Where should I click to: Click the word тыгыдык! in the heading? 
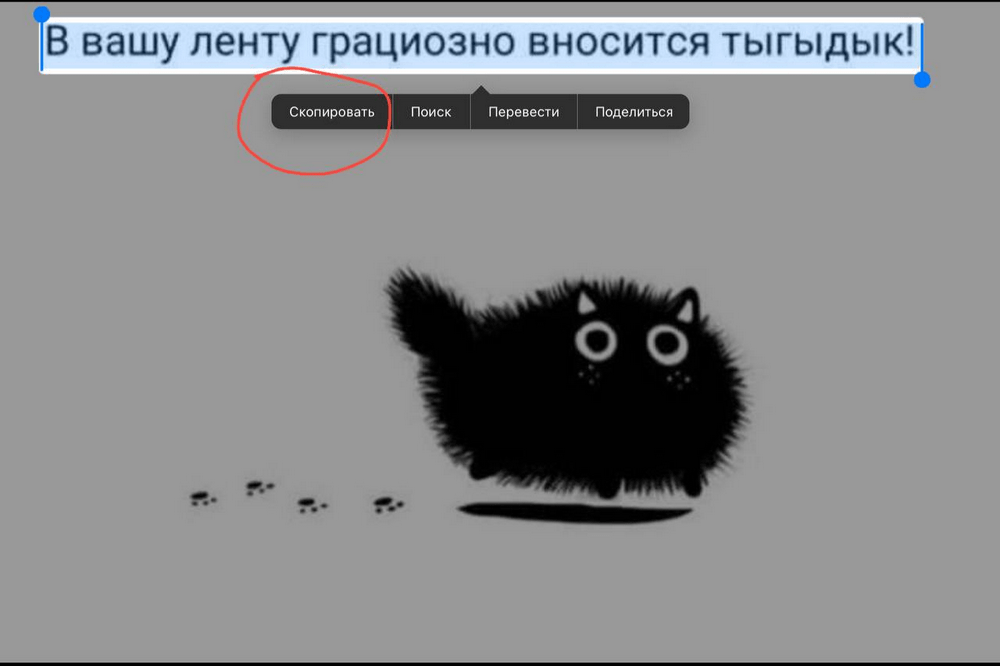tap(819, 42)
